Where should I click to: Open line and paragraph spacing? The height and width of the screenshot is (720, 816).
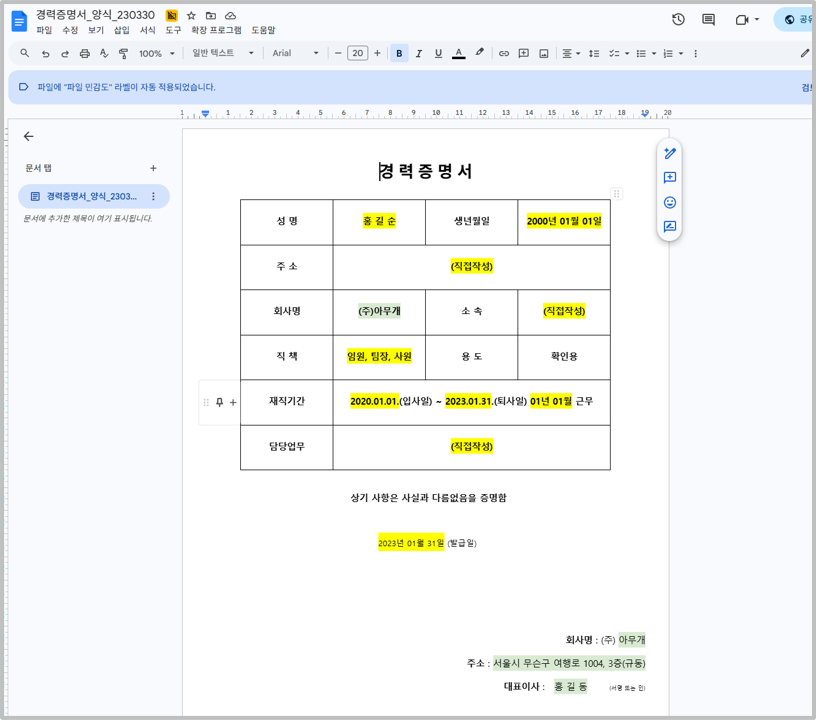point(594,54)
